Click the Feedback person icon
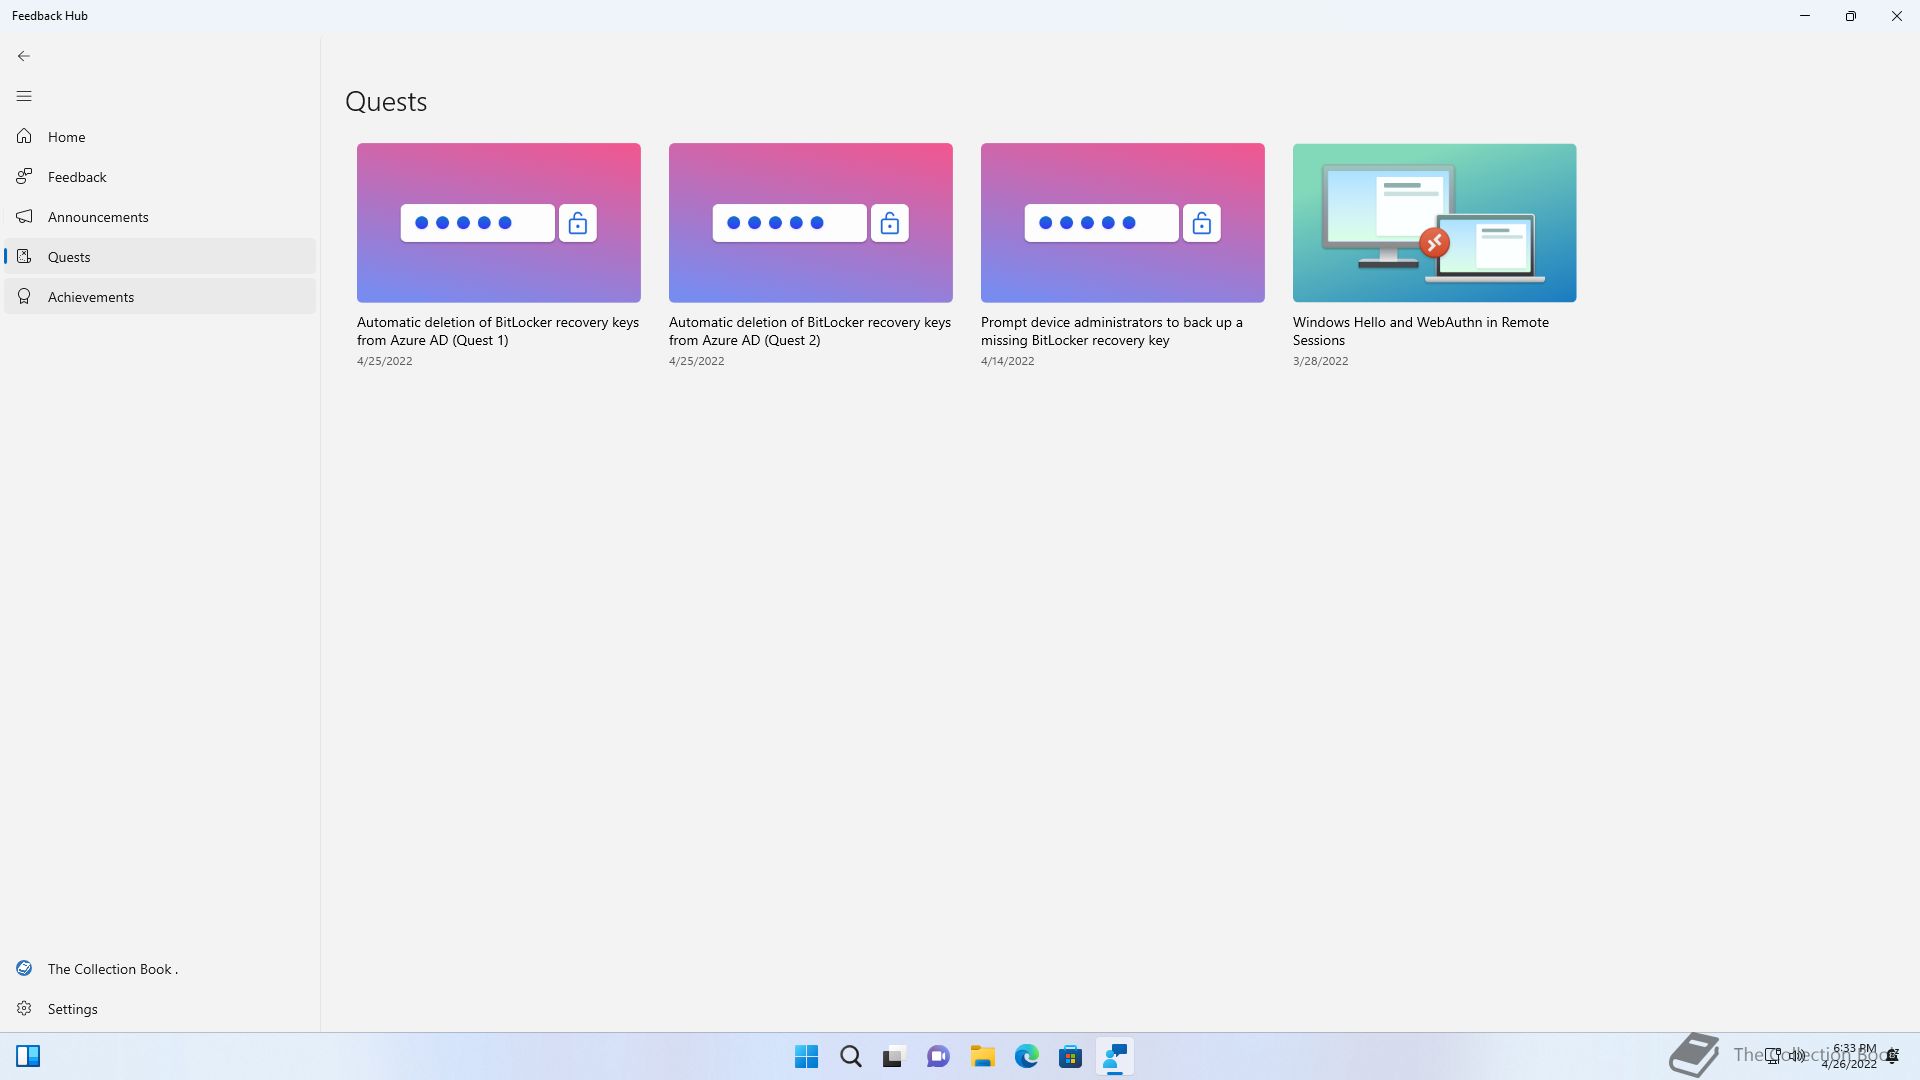The image size is (1920, 1080). click(x=24, y=176)
